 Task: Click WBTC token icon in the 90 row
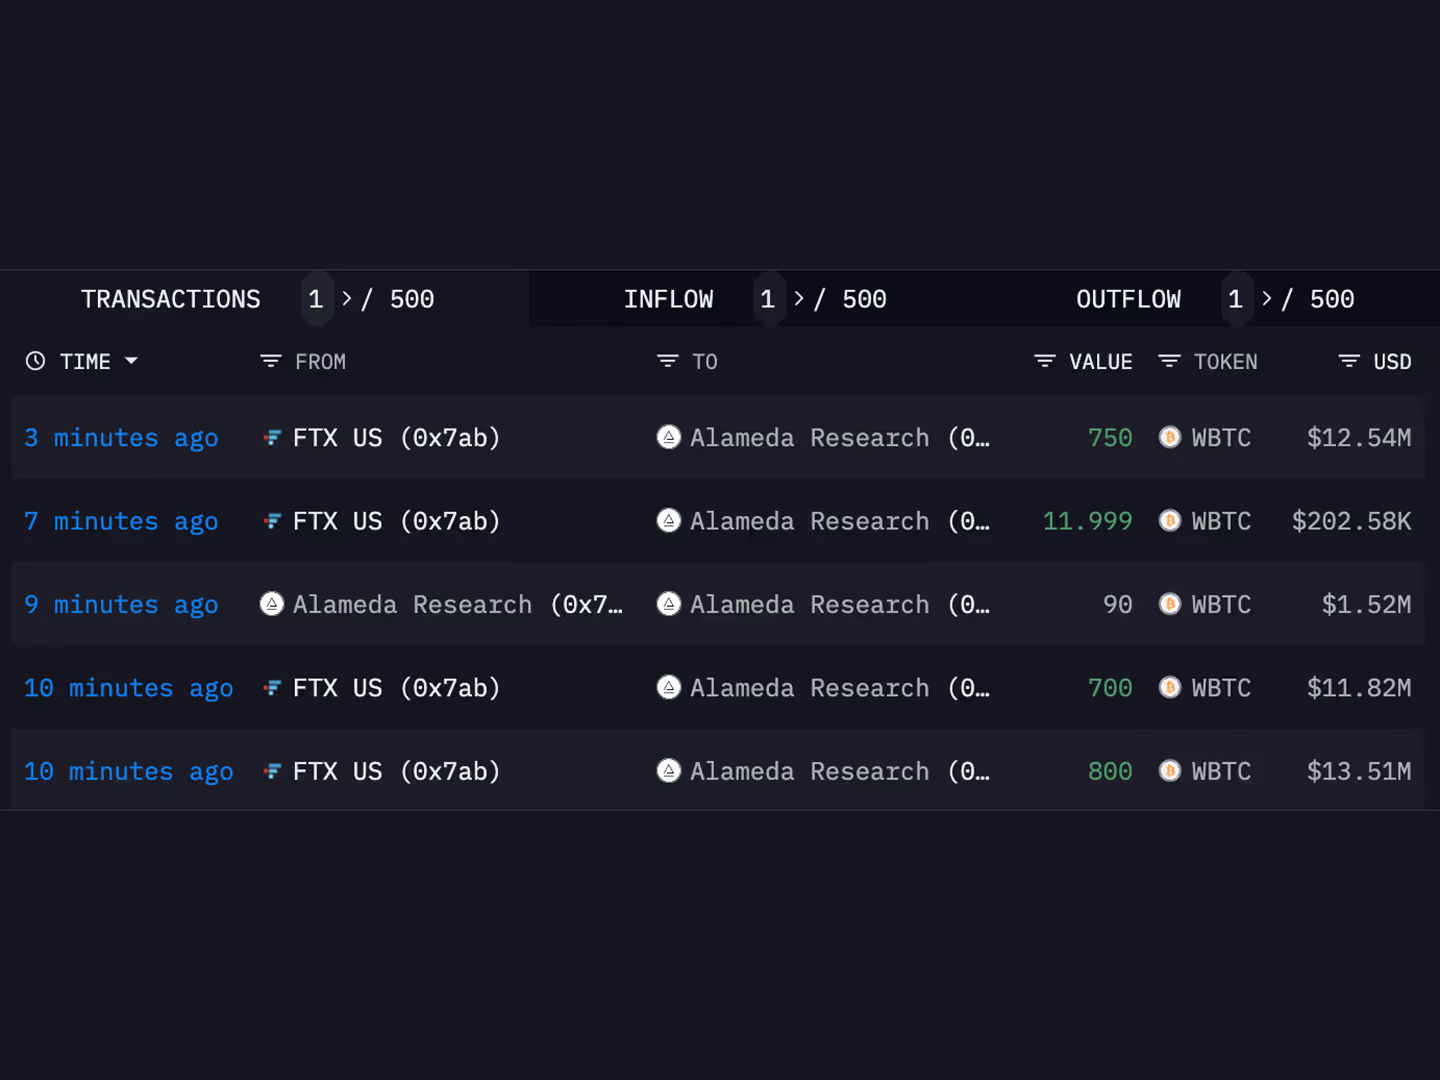click(1169, 604)
